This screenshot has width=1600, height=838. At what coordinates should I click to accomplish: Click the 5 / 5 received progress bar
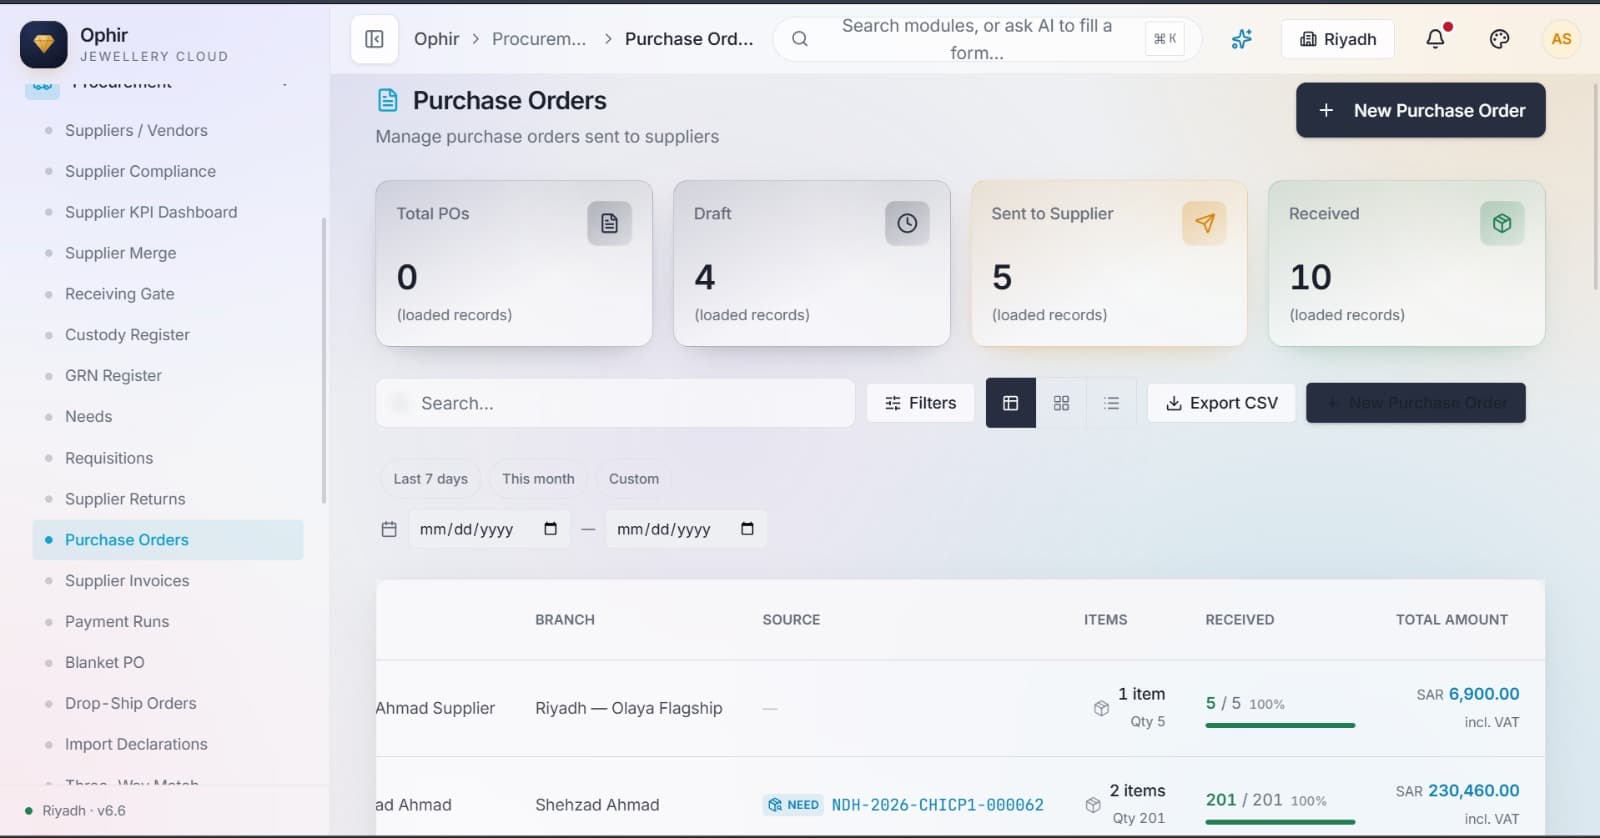click(x=1280, y=725)
